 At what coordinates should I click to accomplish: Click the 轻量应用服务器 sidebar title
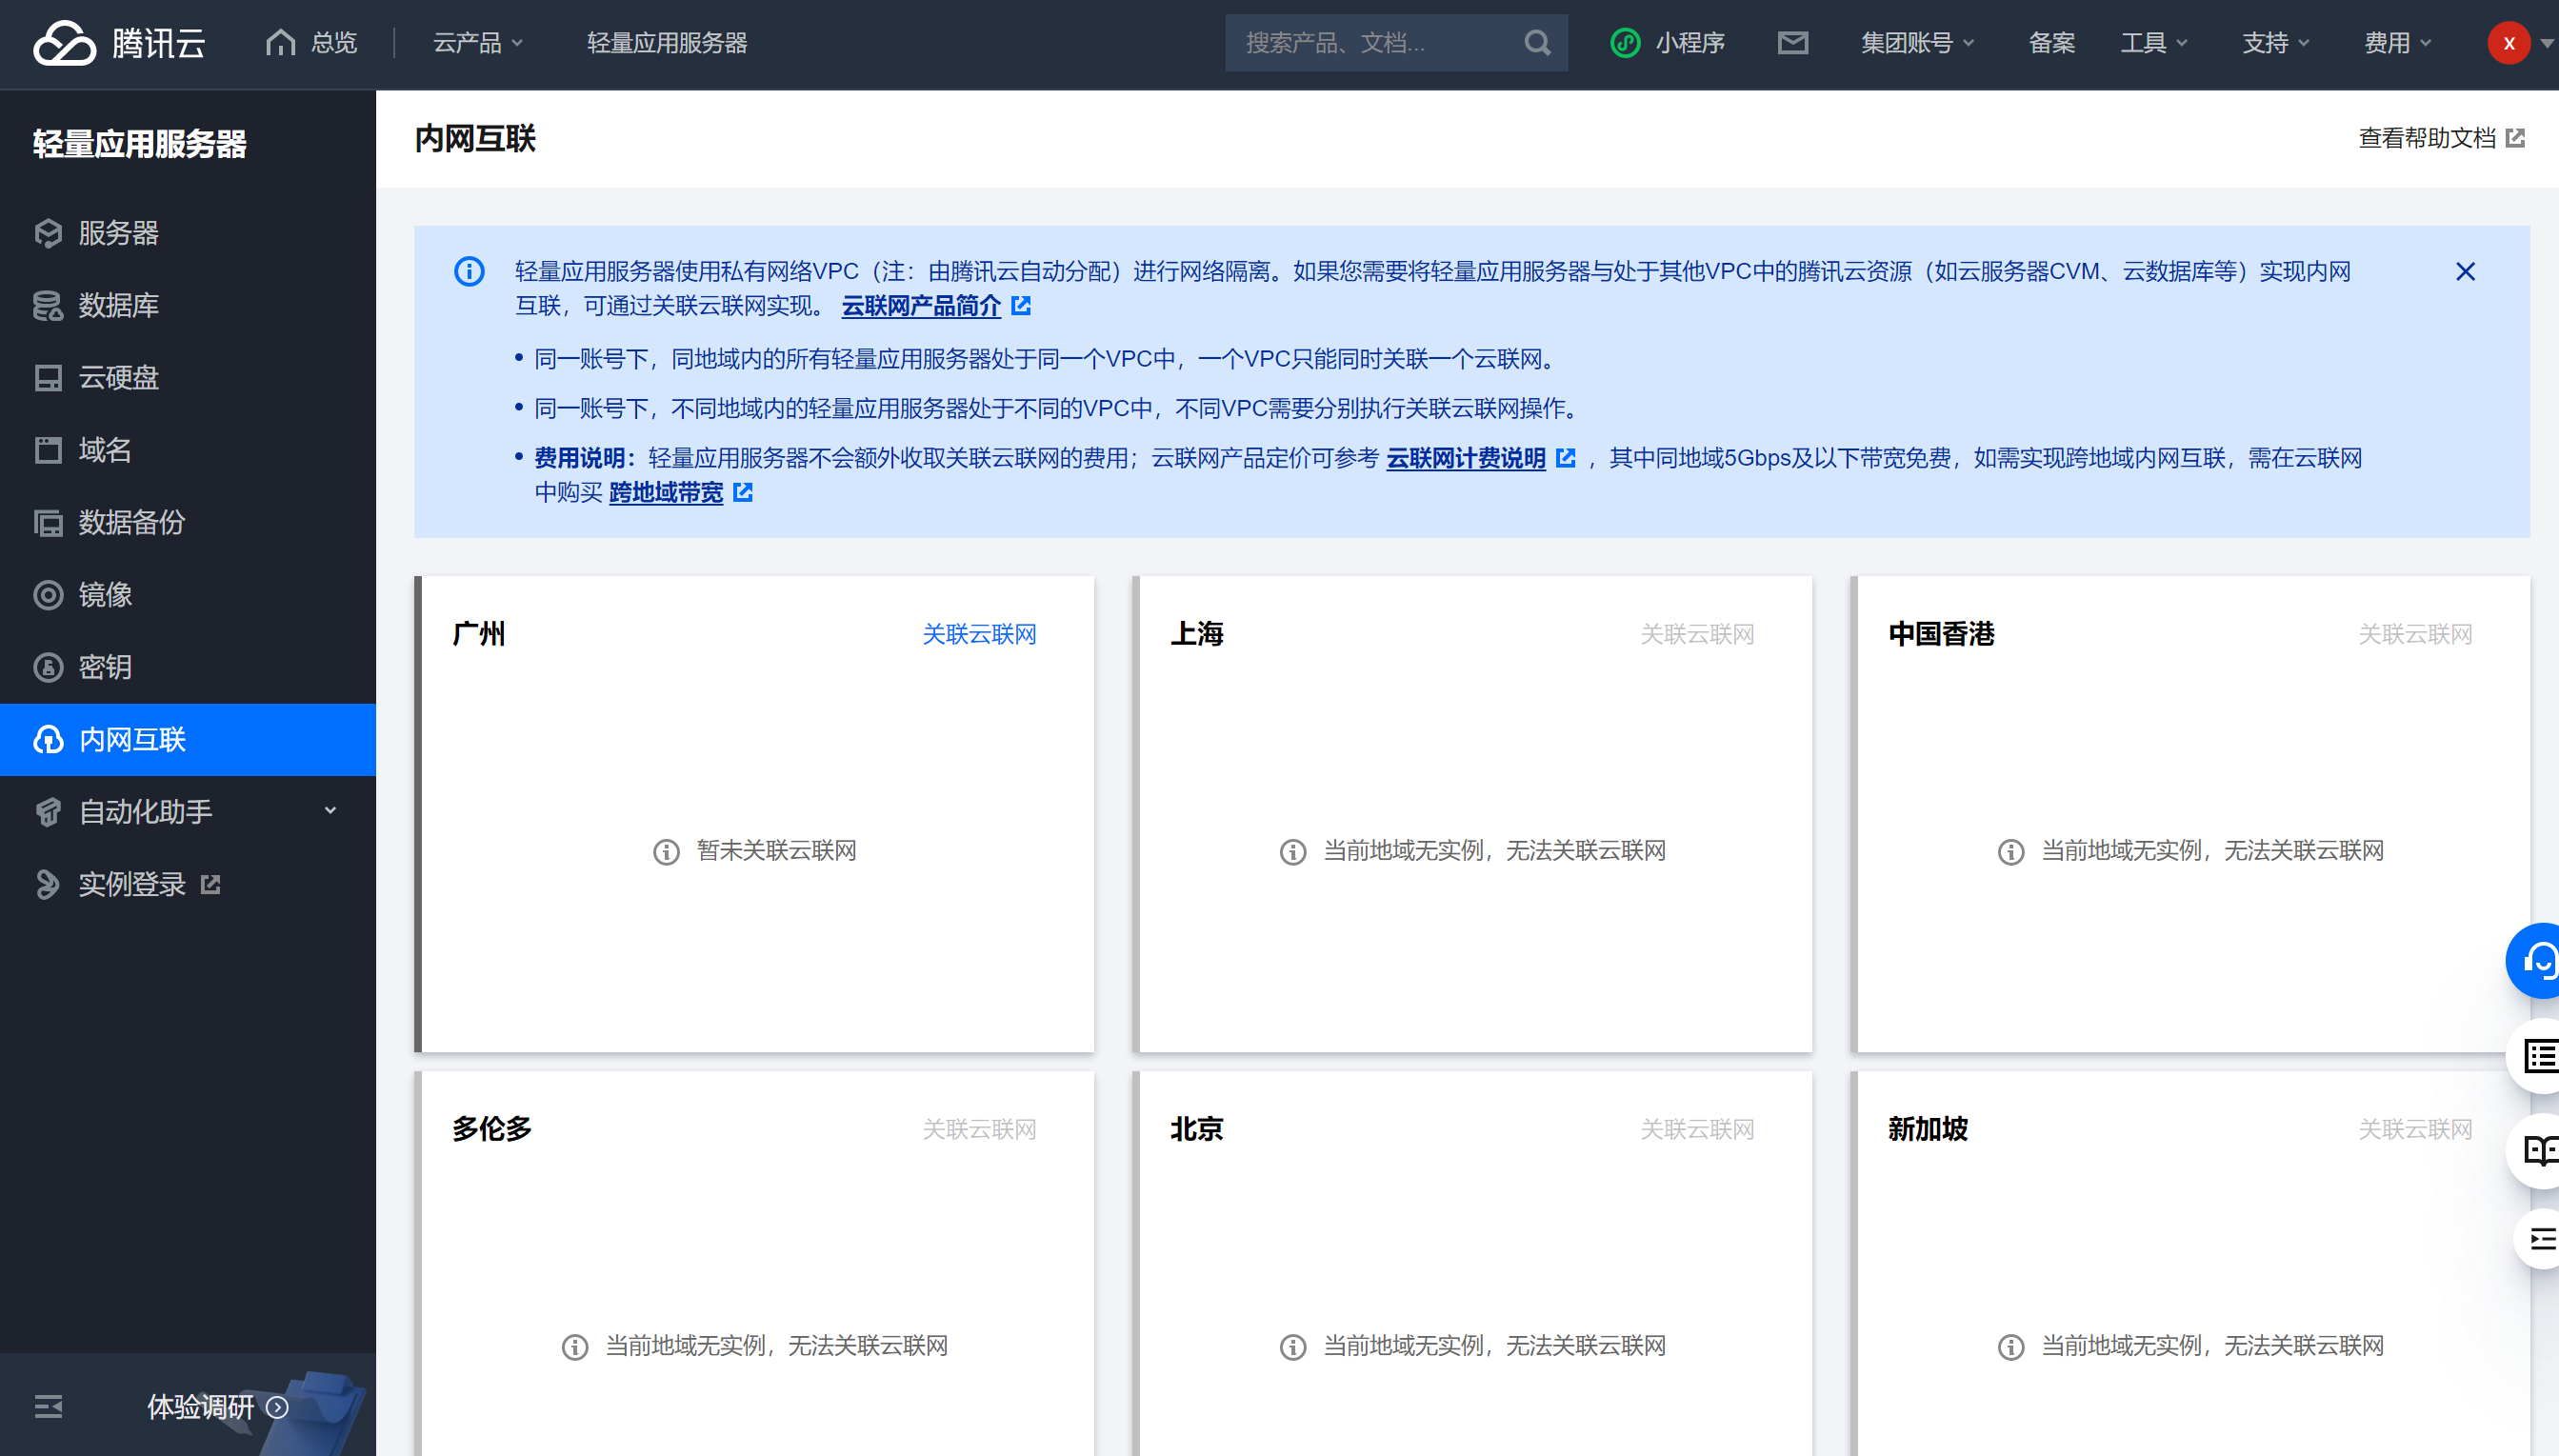(139, 143)
